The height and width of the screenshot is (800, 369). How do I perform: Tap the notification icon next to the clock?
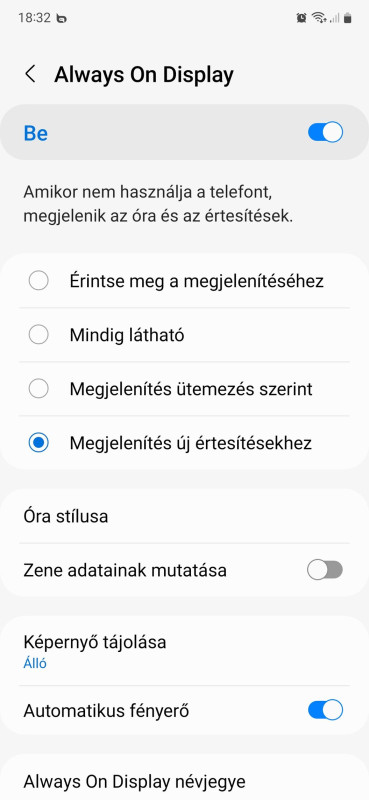point(62,19)
